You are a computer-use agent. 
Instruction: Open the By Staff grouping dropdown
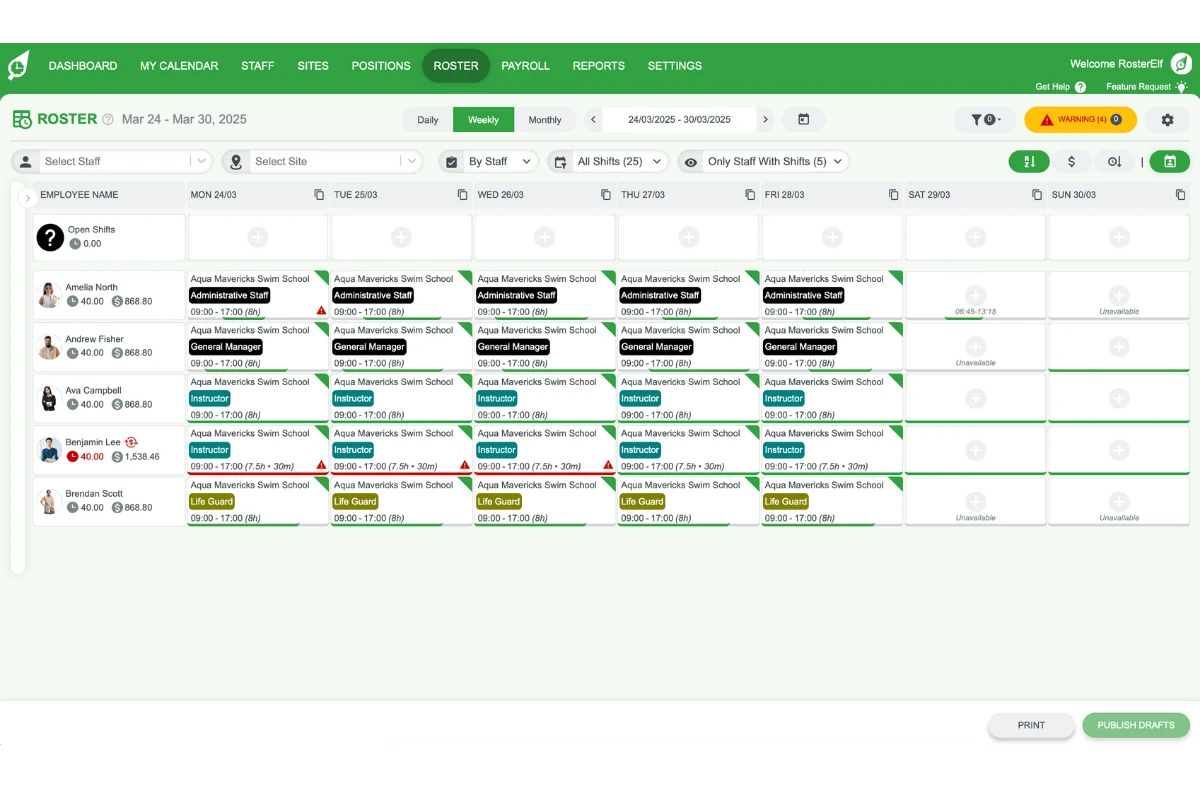tap(489, 161)
